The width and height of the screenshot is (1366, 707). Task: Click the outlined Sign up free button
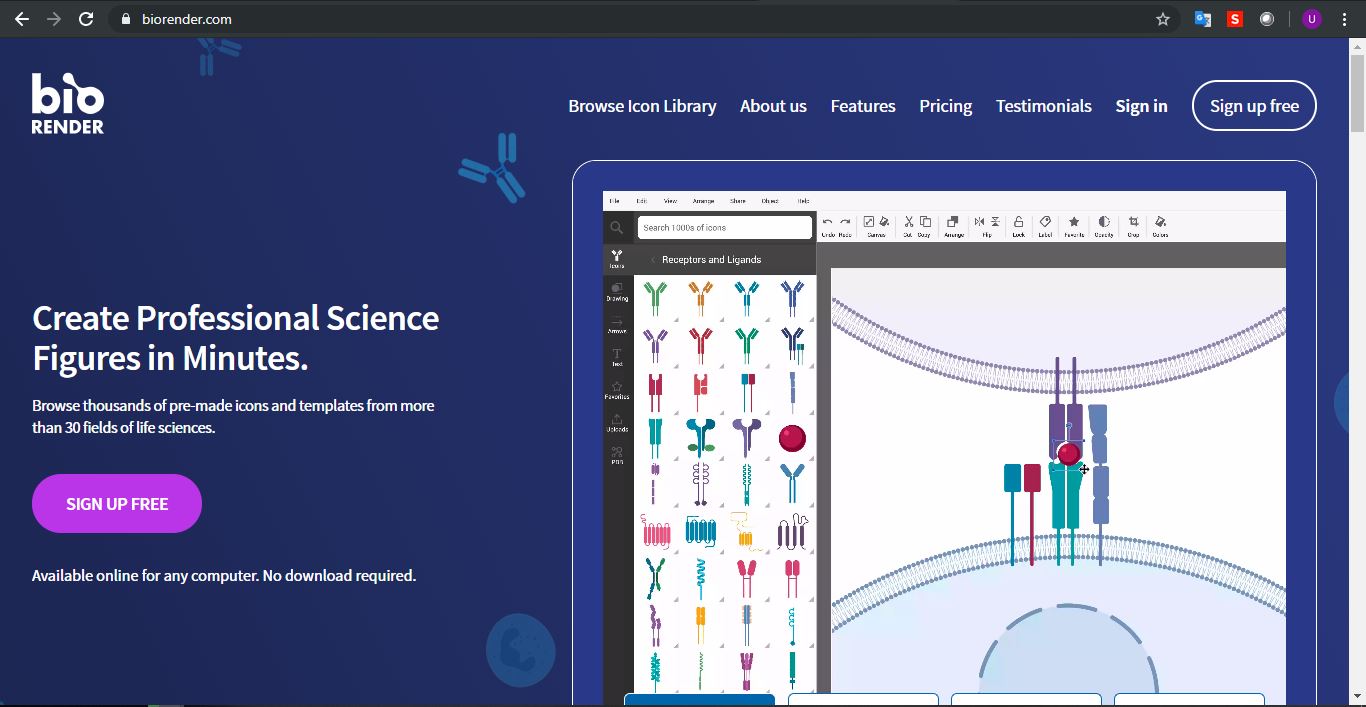pyautogui.click(x=1254, y=106)
